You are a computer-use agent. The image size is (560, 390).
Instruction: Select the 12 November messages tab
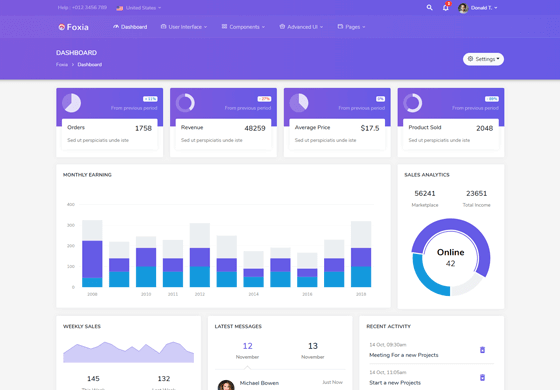tap(248, 350)
